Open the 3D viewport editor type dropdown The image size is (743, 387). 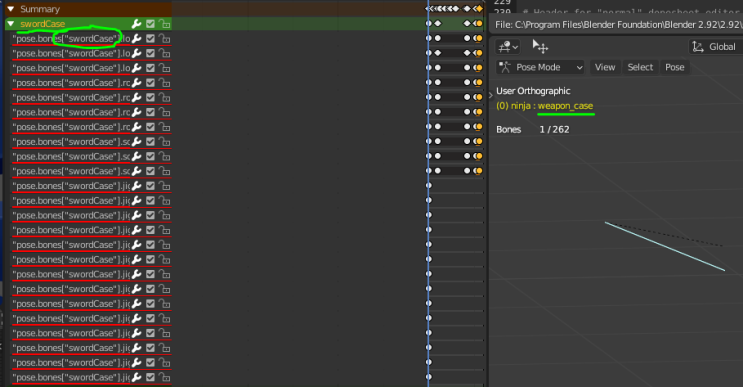[508, 46]
